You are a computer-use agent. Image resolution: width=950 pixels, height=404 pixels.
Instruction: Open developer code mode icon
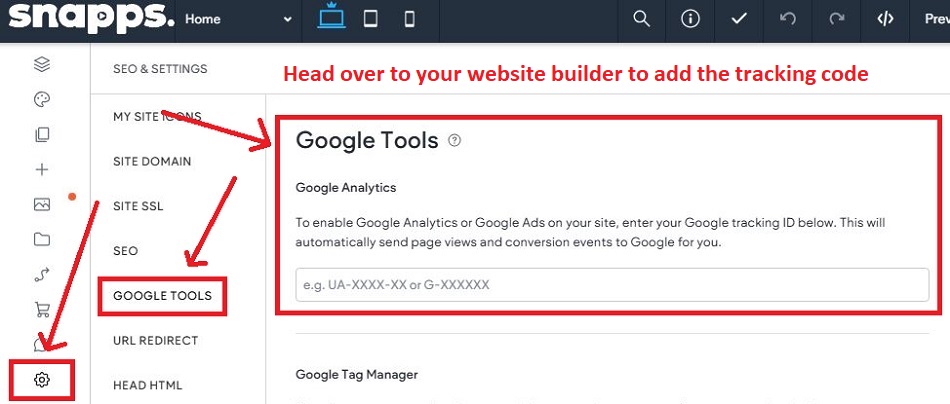[885, 19]
